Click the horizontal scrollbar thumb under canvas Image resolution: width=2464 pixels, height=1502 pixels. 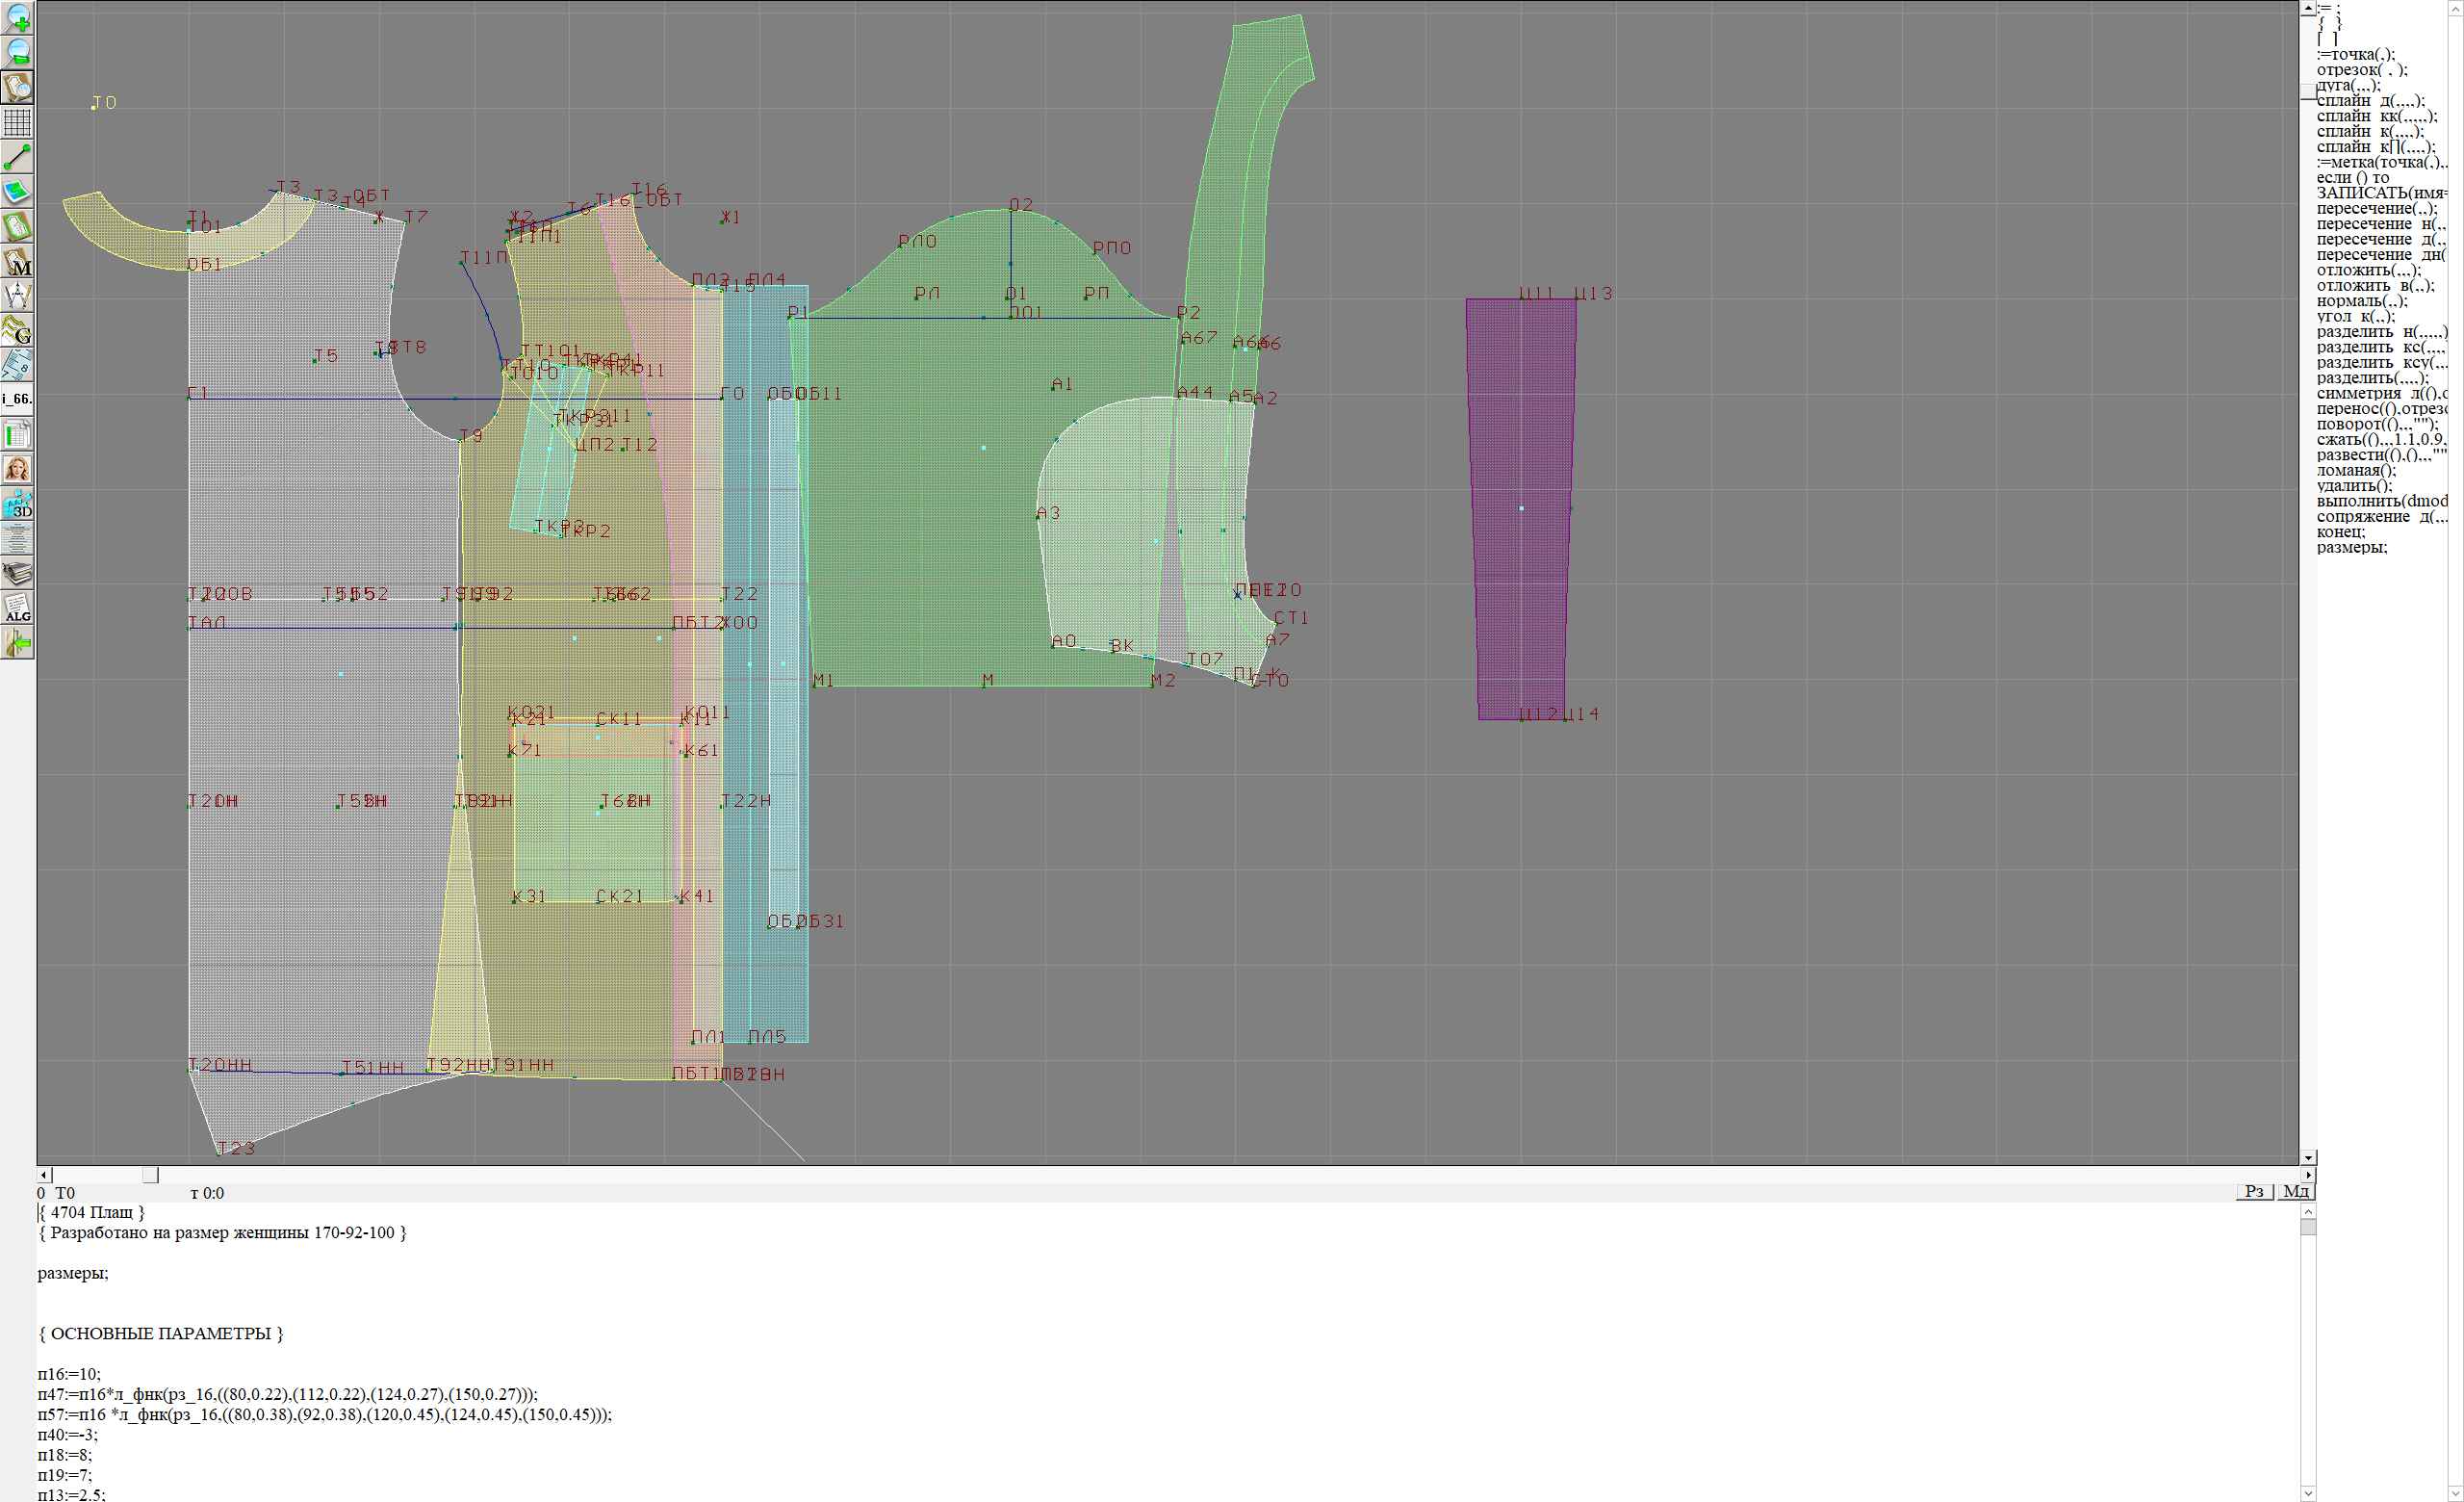pyautogui.click(x=150, y=1175)
